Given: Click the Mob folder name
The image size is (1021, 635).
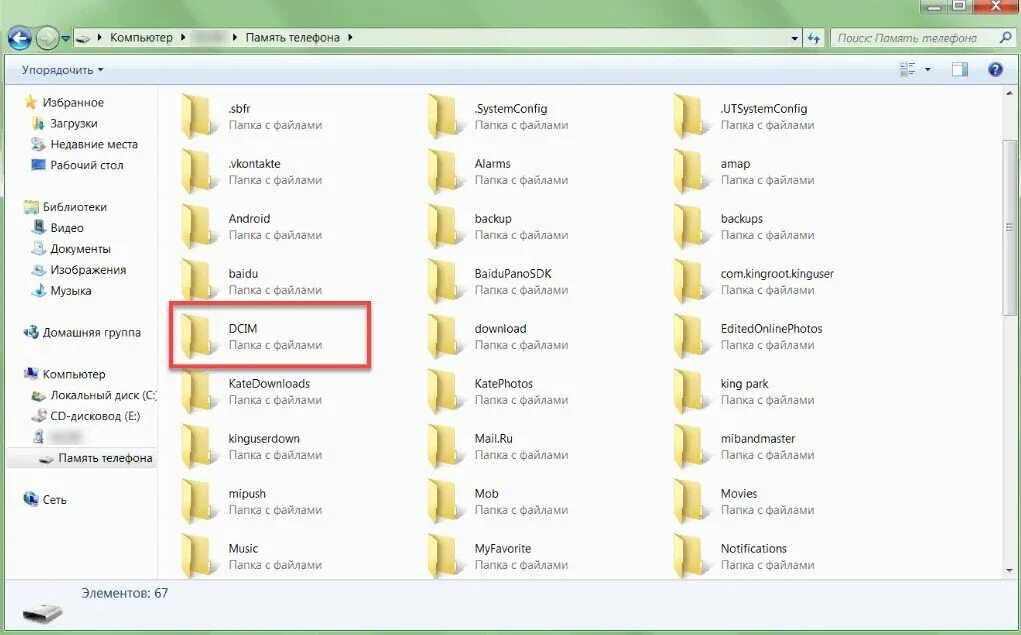Looking at the screenshot, I should pos(486,494).
